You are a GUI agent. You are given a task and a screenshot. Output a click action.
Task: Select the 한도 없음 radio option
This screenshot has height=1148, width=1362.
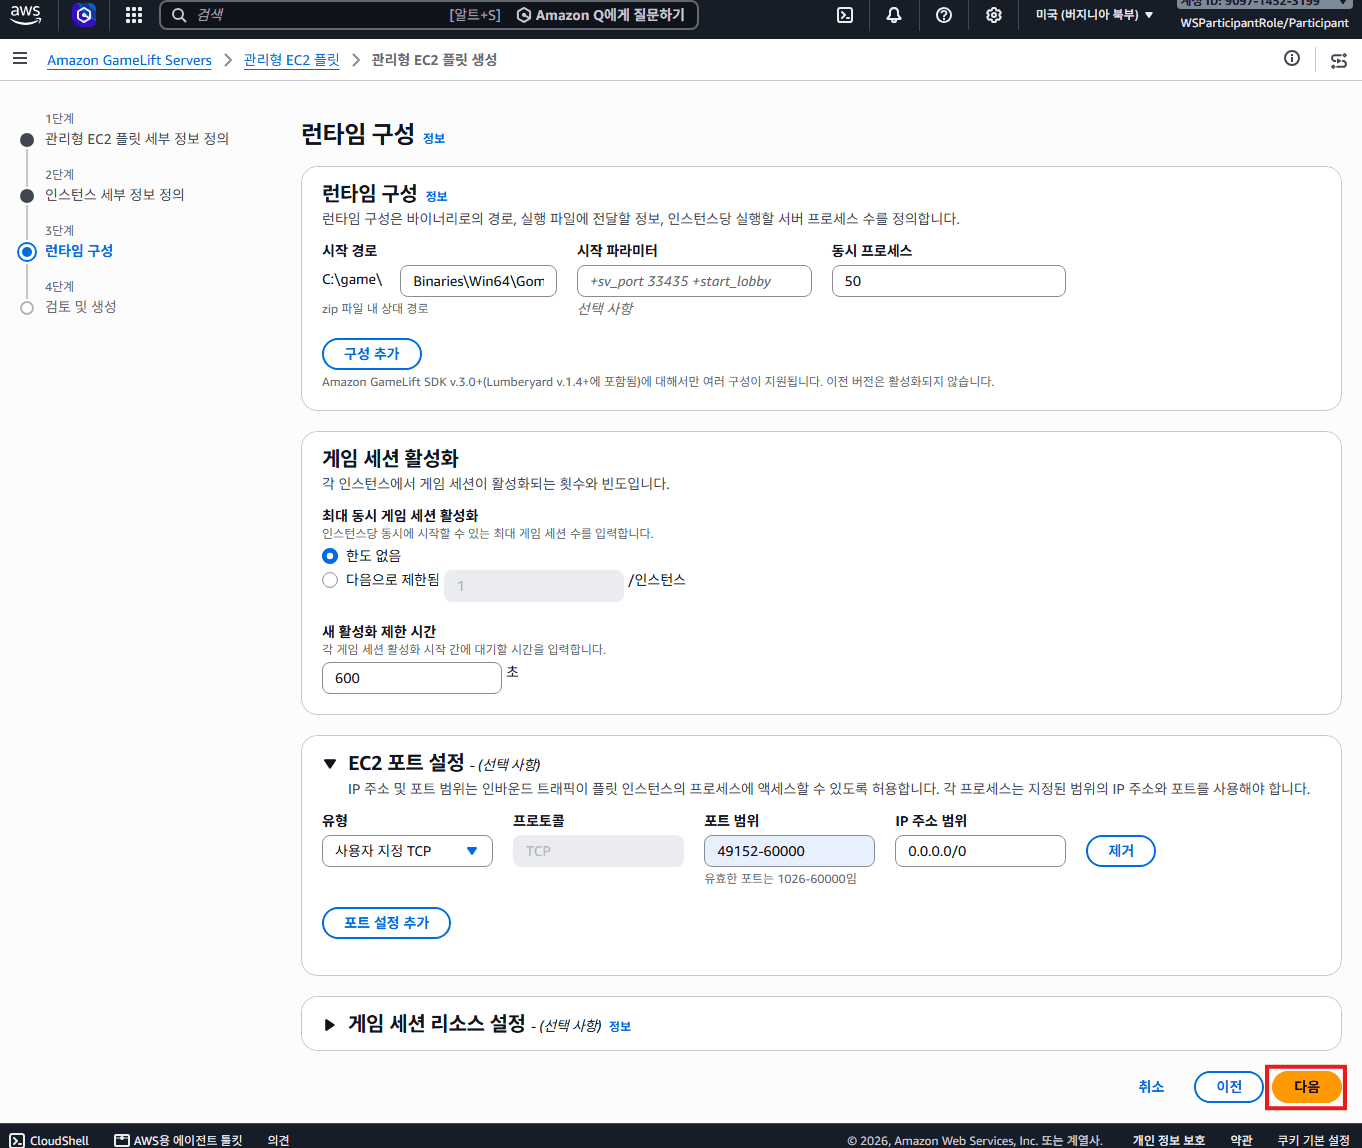tap(330, 556)
